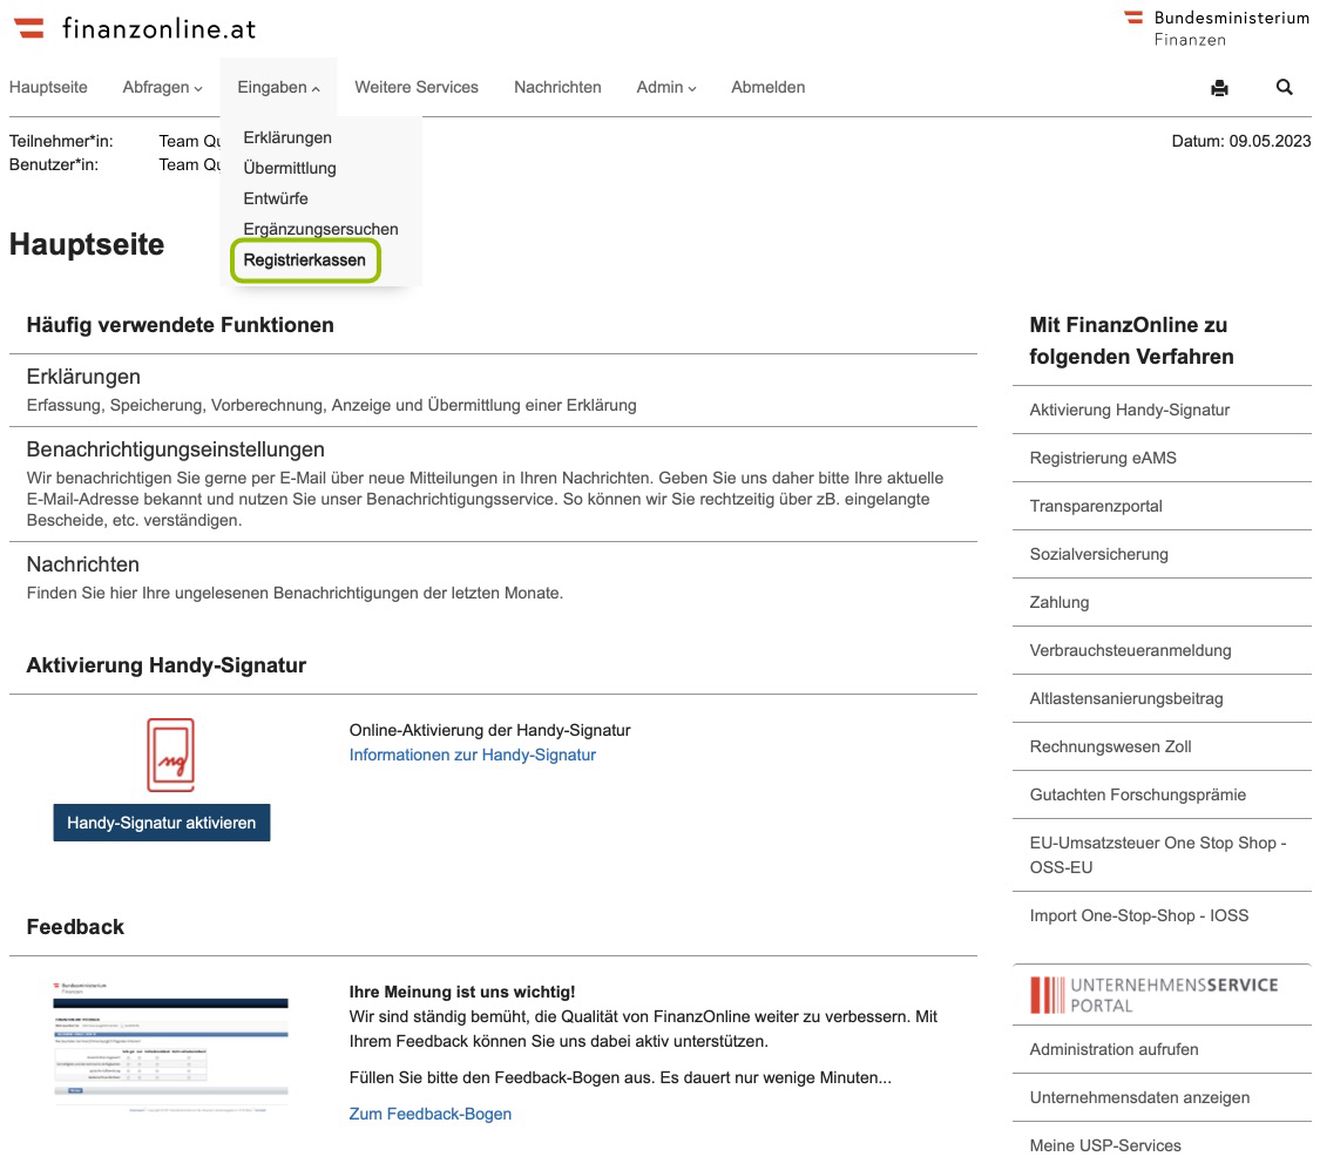The image size is (1320, 1170).
Task: Click the feedback form screenshot thumbnail
Action: click(170, 1046)
